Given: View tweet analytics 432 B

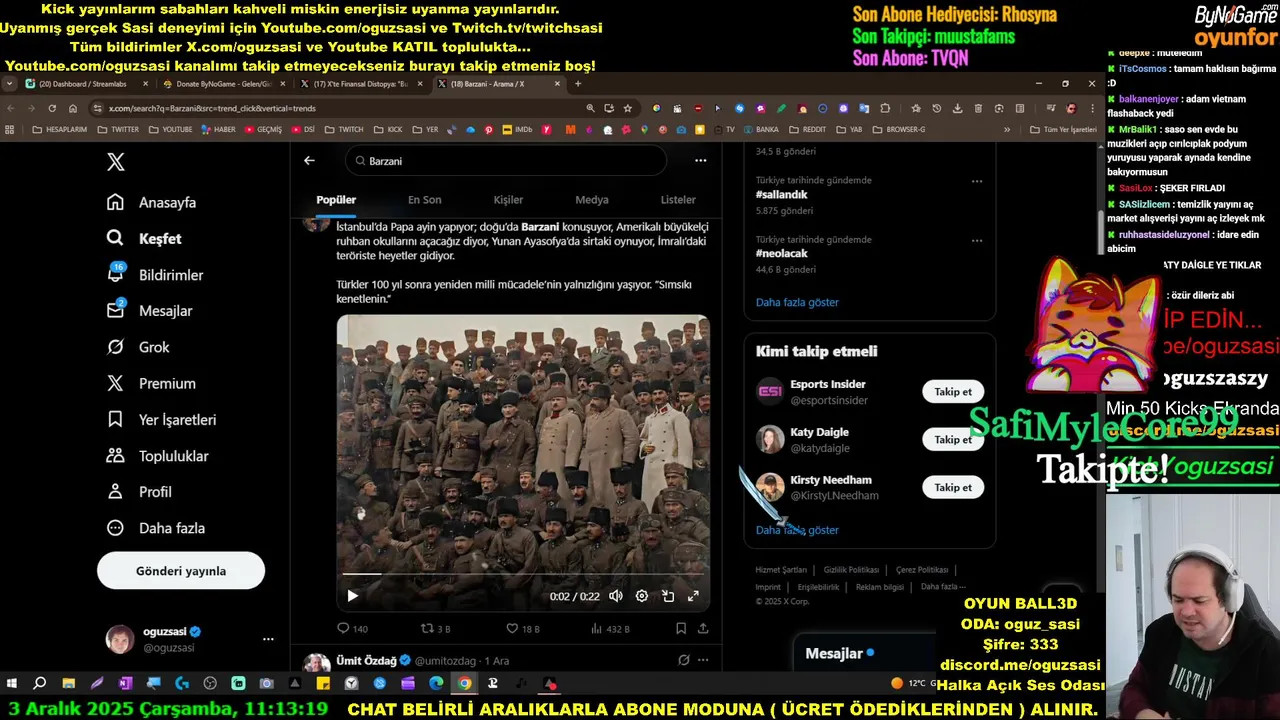Looking at the screenshot, I should click(610, 629).
